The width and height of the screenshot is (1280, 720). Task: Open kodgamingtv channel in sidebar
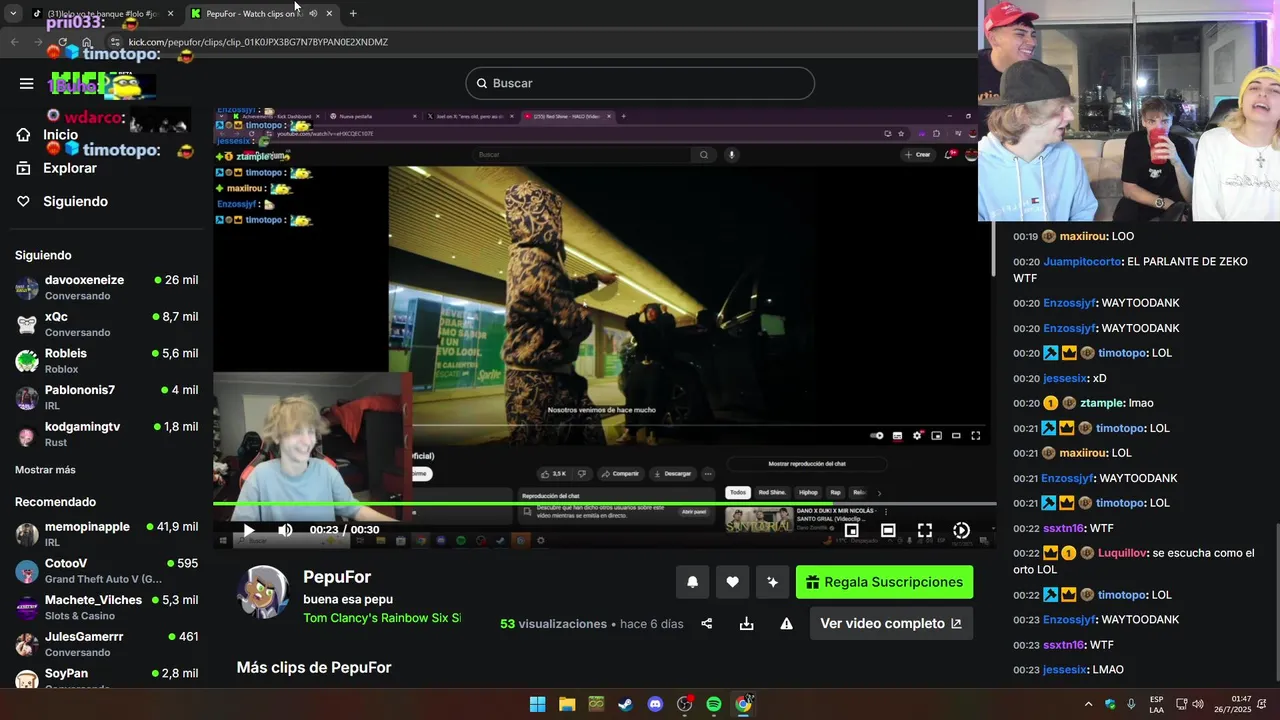click(x=106, y=434)
